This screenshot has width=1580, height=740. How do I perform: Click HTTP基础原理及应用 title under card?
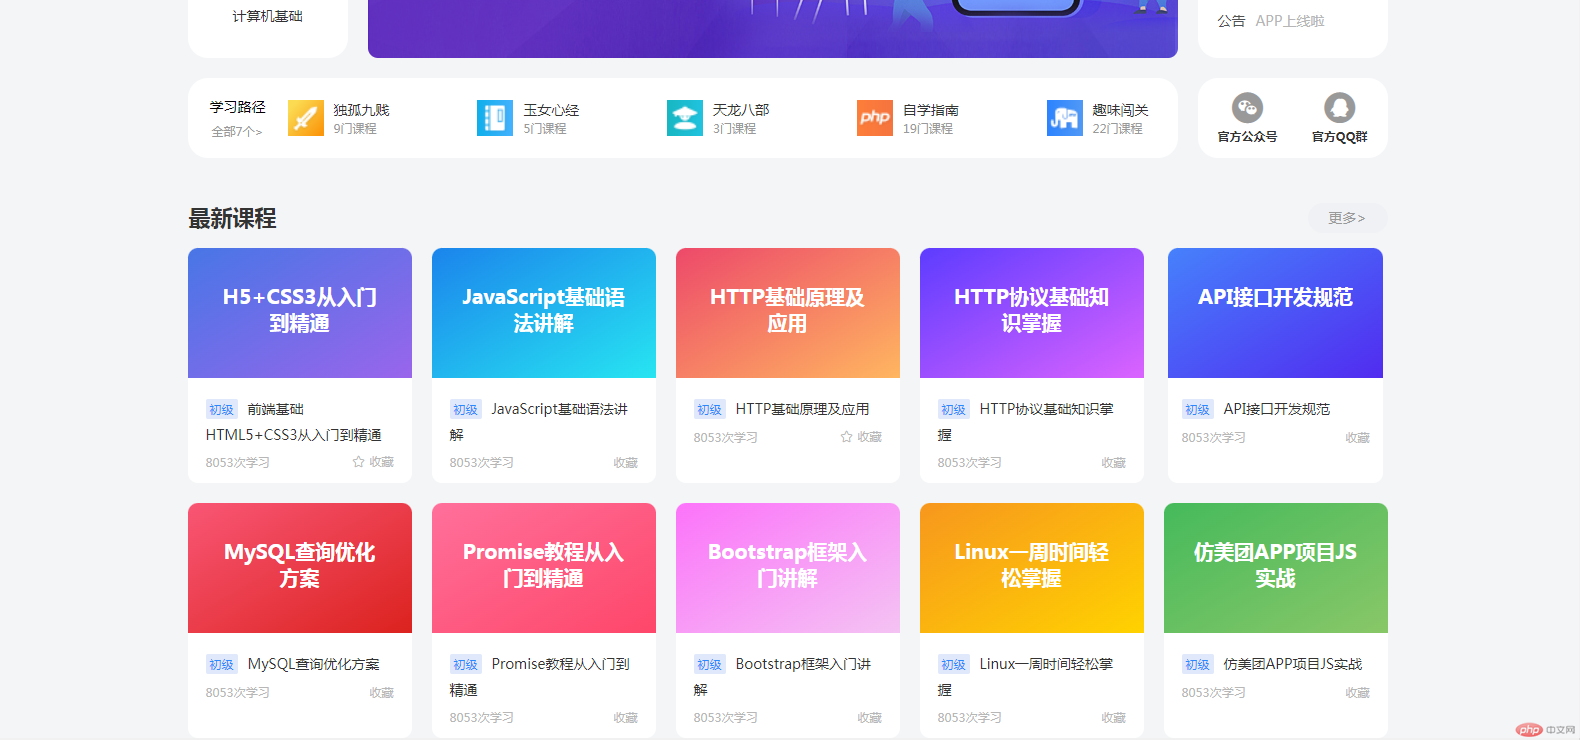point(802,409)
